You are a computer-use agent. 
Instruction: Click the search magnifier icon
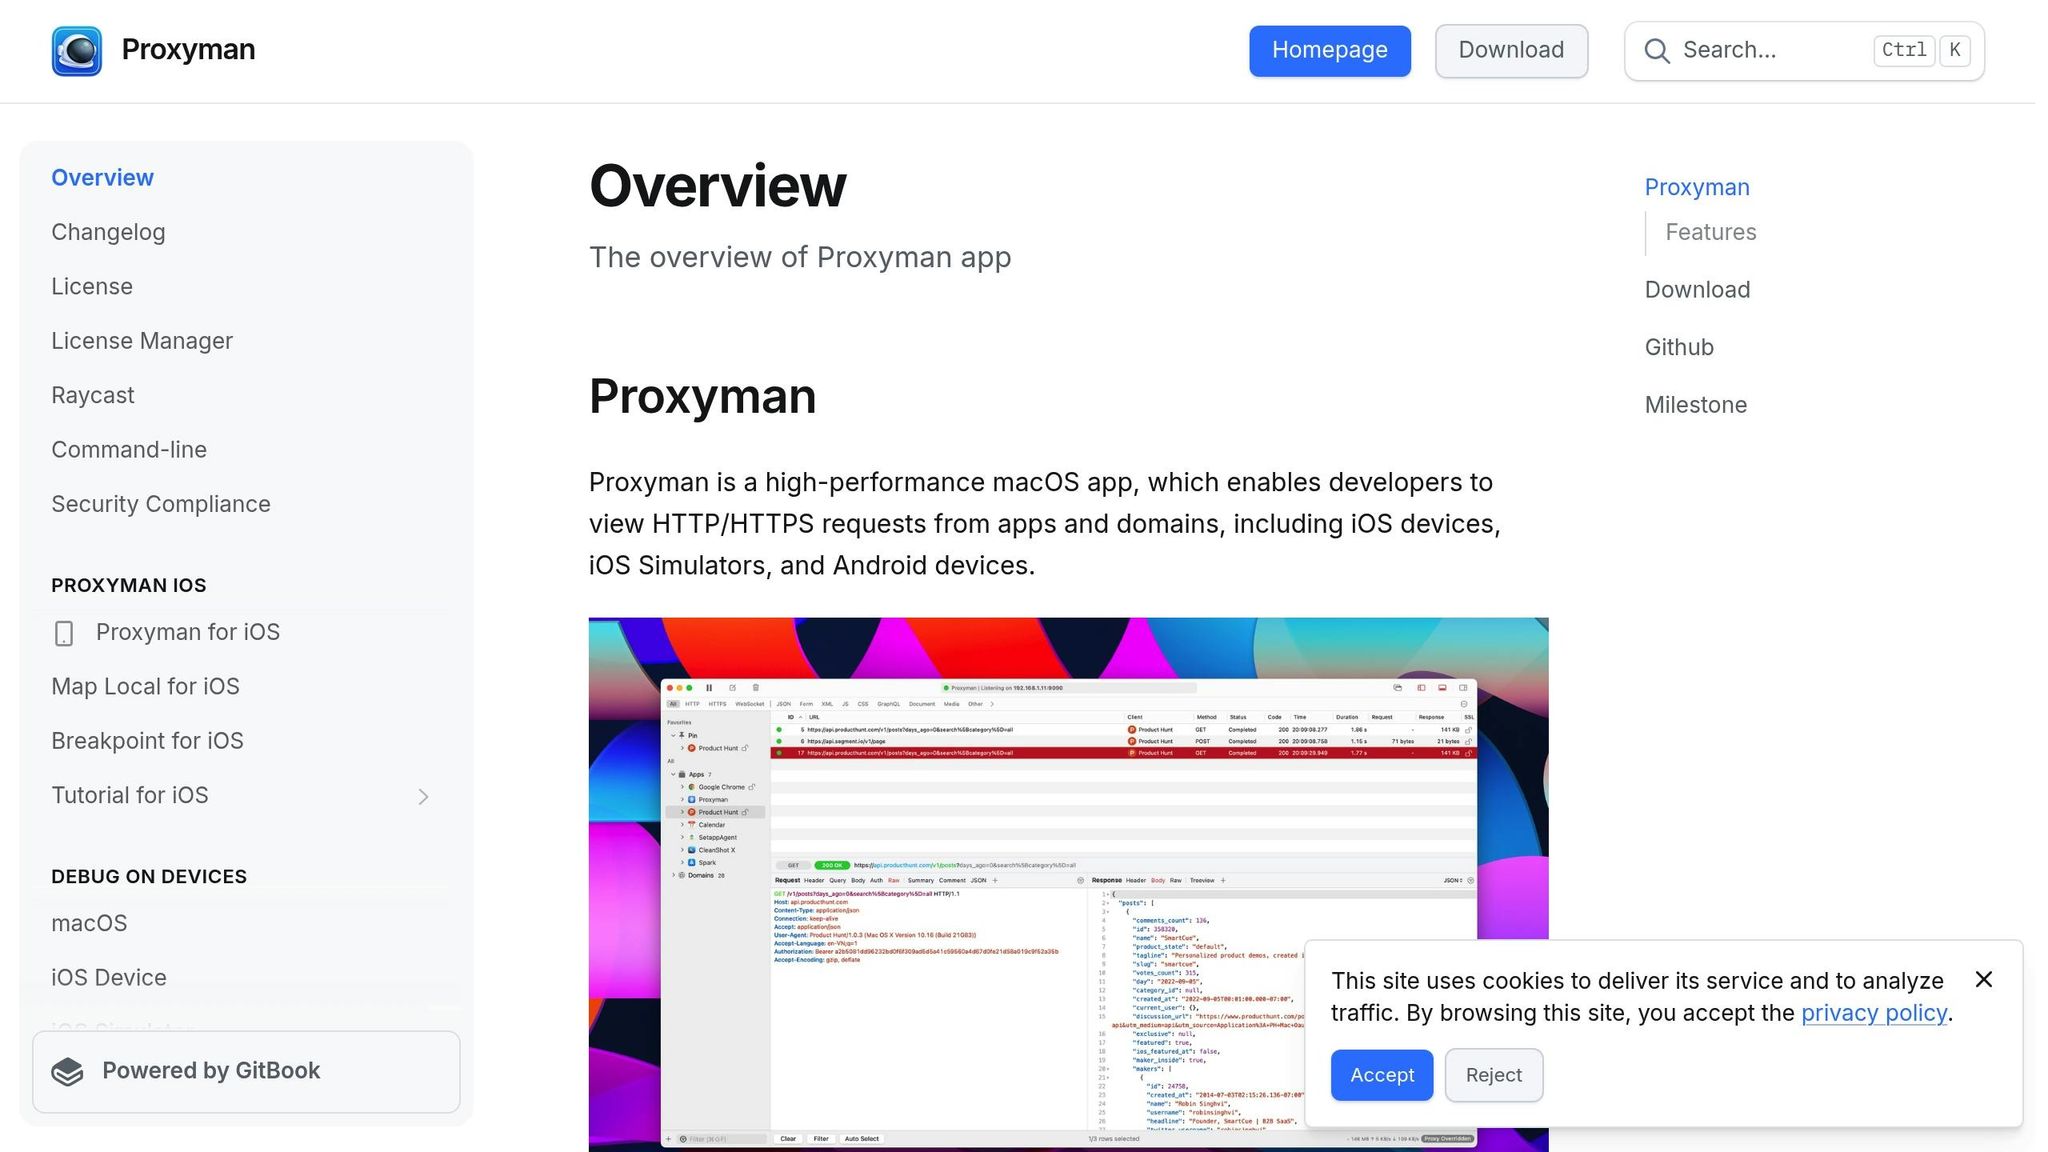pyautogui.click(x=1656, y=51)
